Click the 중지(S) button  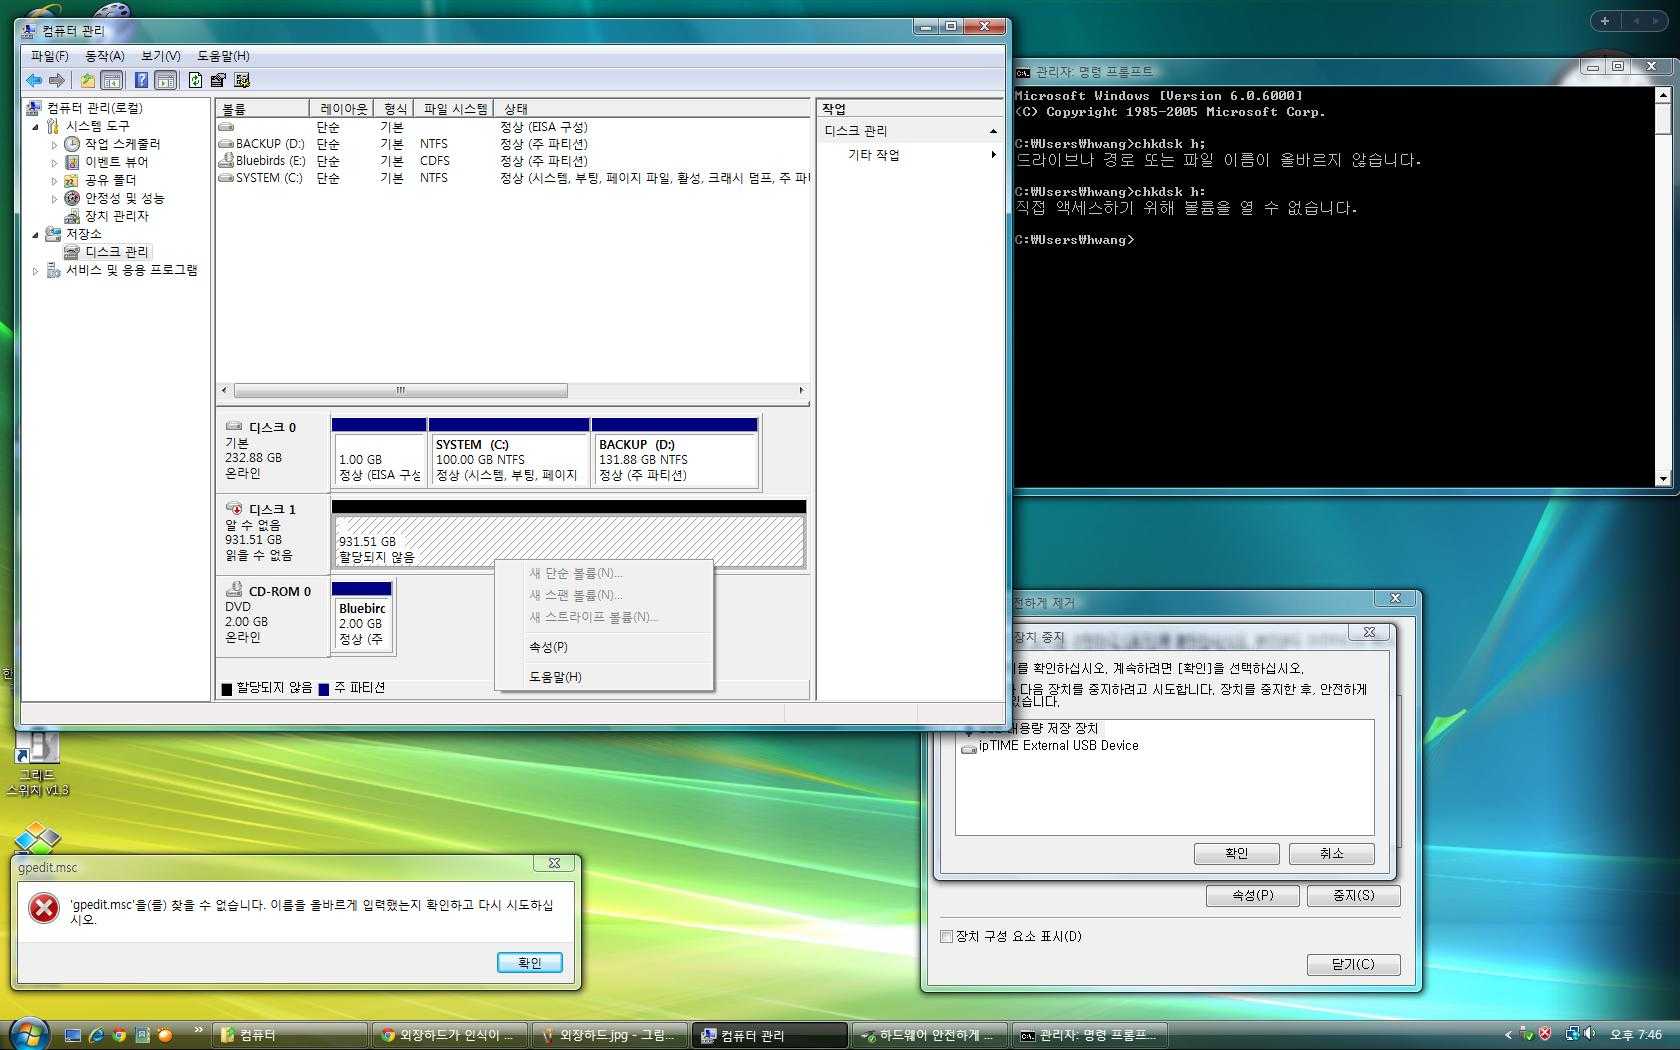pyautogui.click(x=1354, y=896)
